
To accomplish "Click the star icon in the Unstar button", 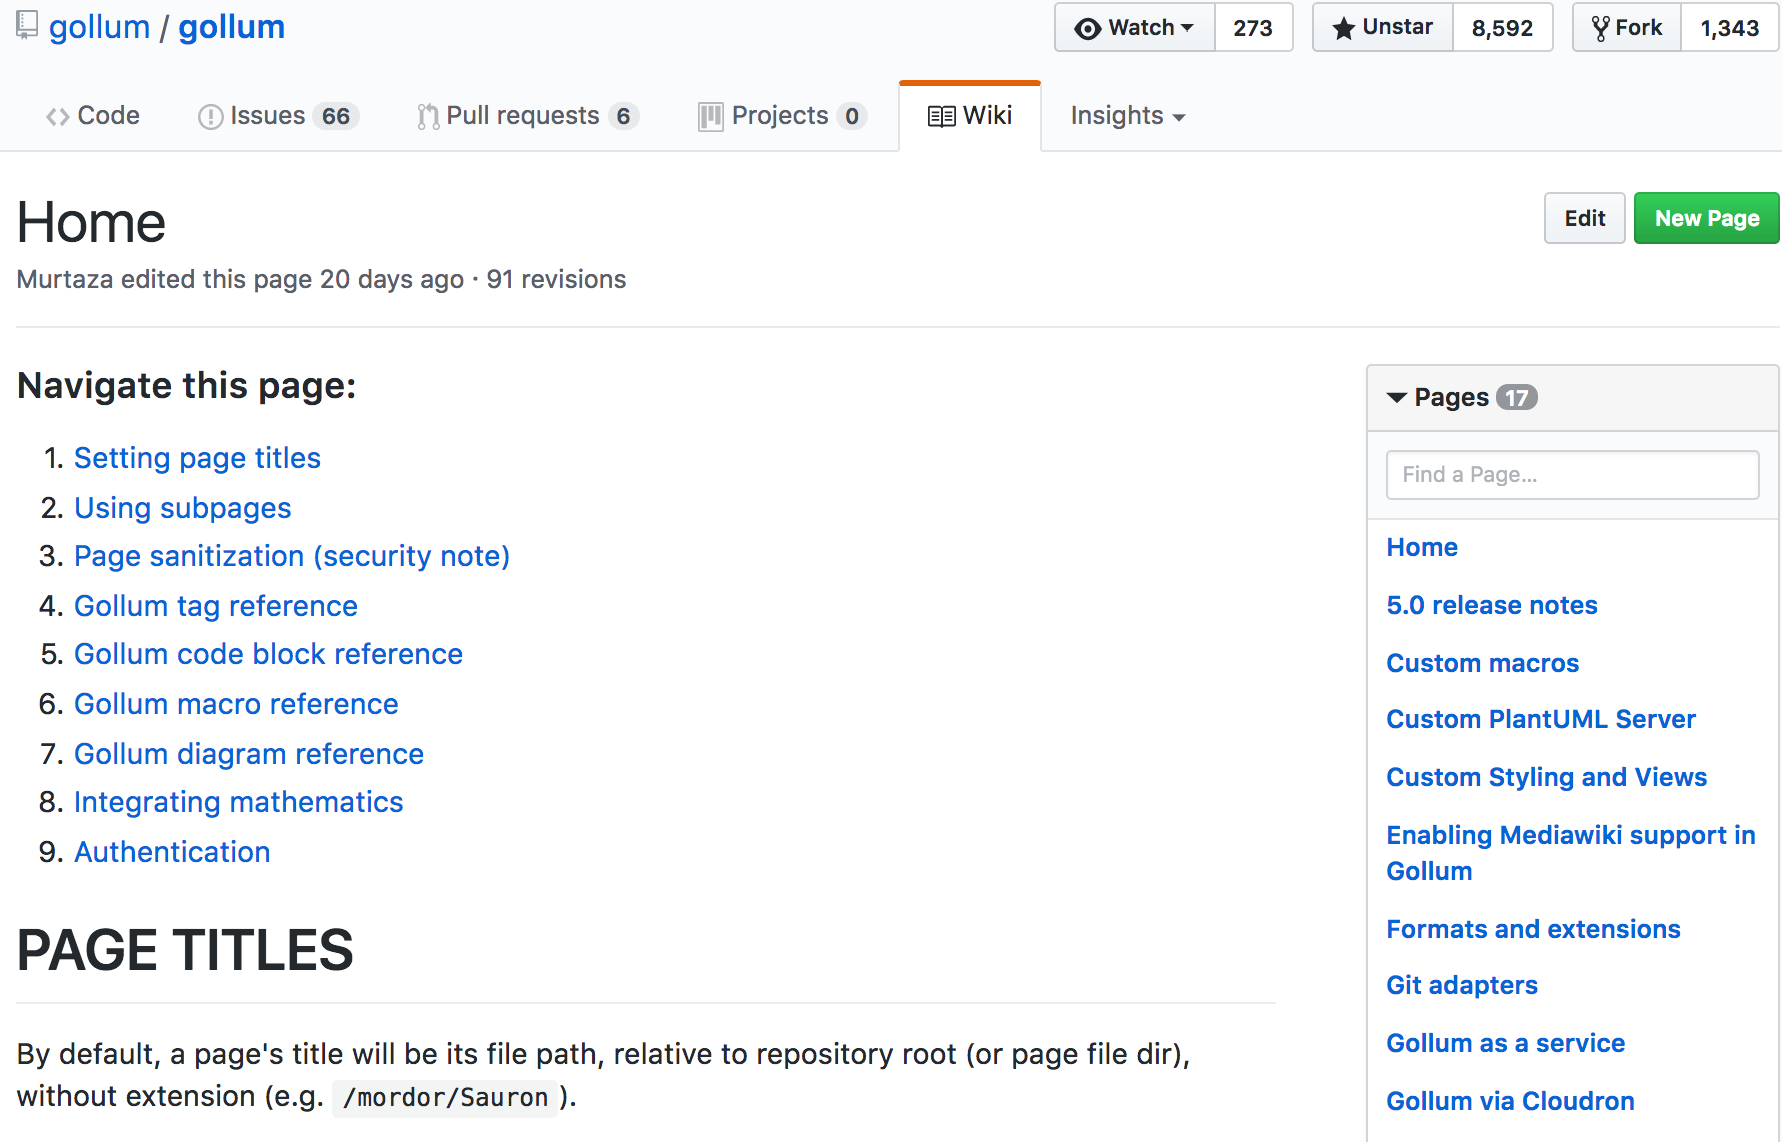I will [x=1344, y=29].
